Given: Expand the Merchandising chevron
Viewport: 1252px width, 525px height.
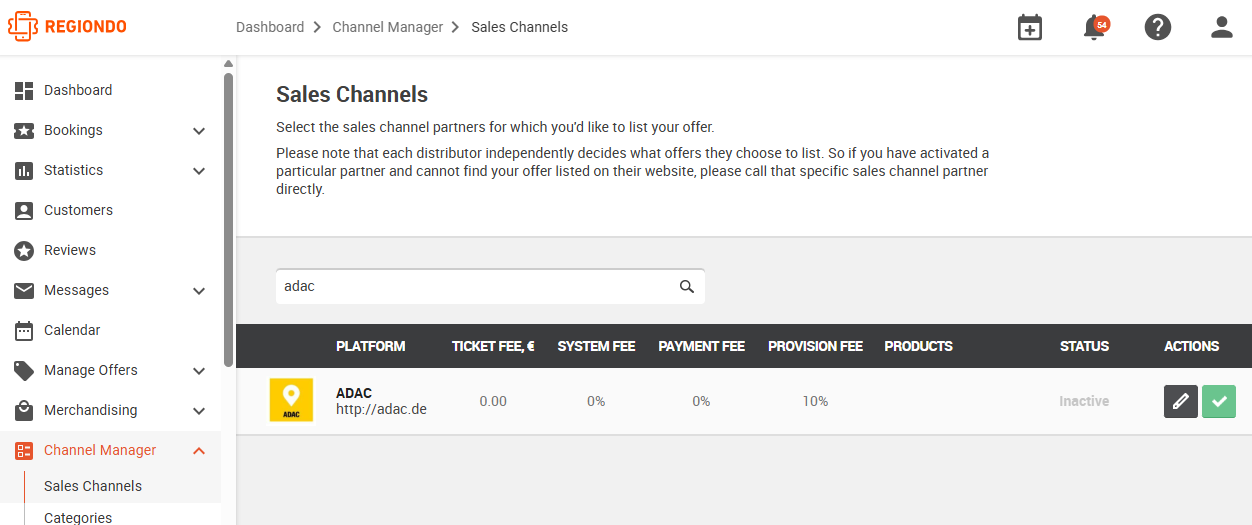Looking at the screenshot, I should (199, 411).
